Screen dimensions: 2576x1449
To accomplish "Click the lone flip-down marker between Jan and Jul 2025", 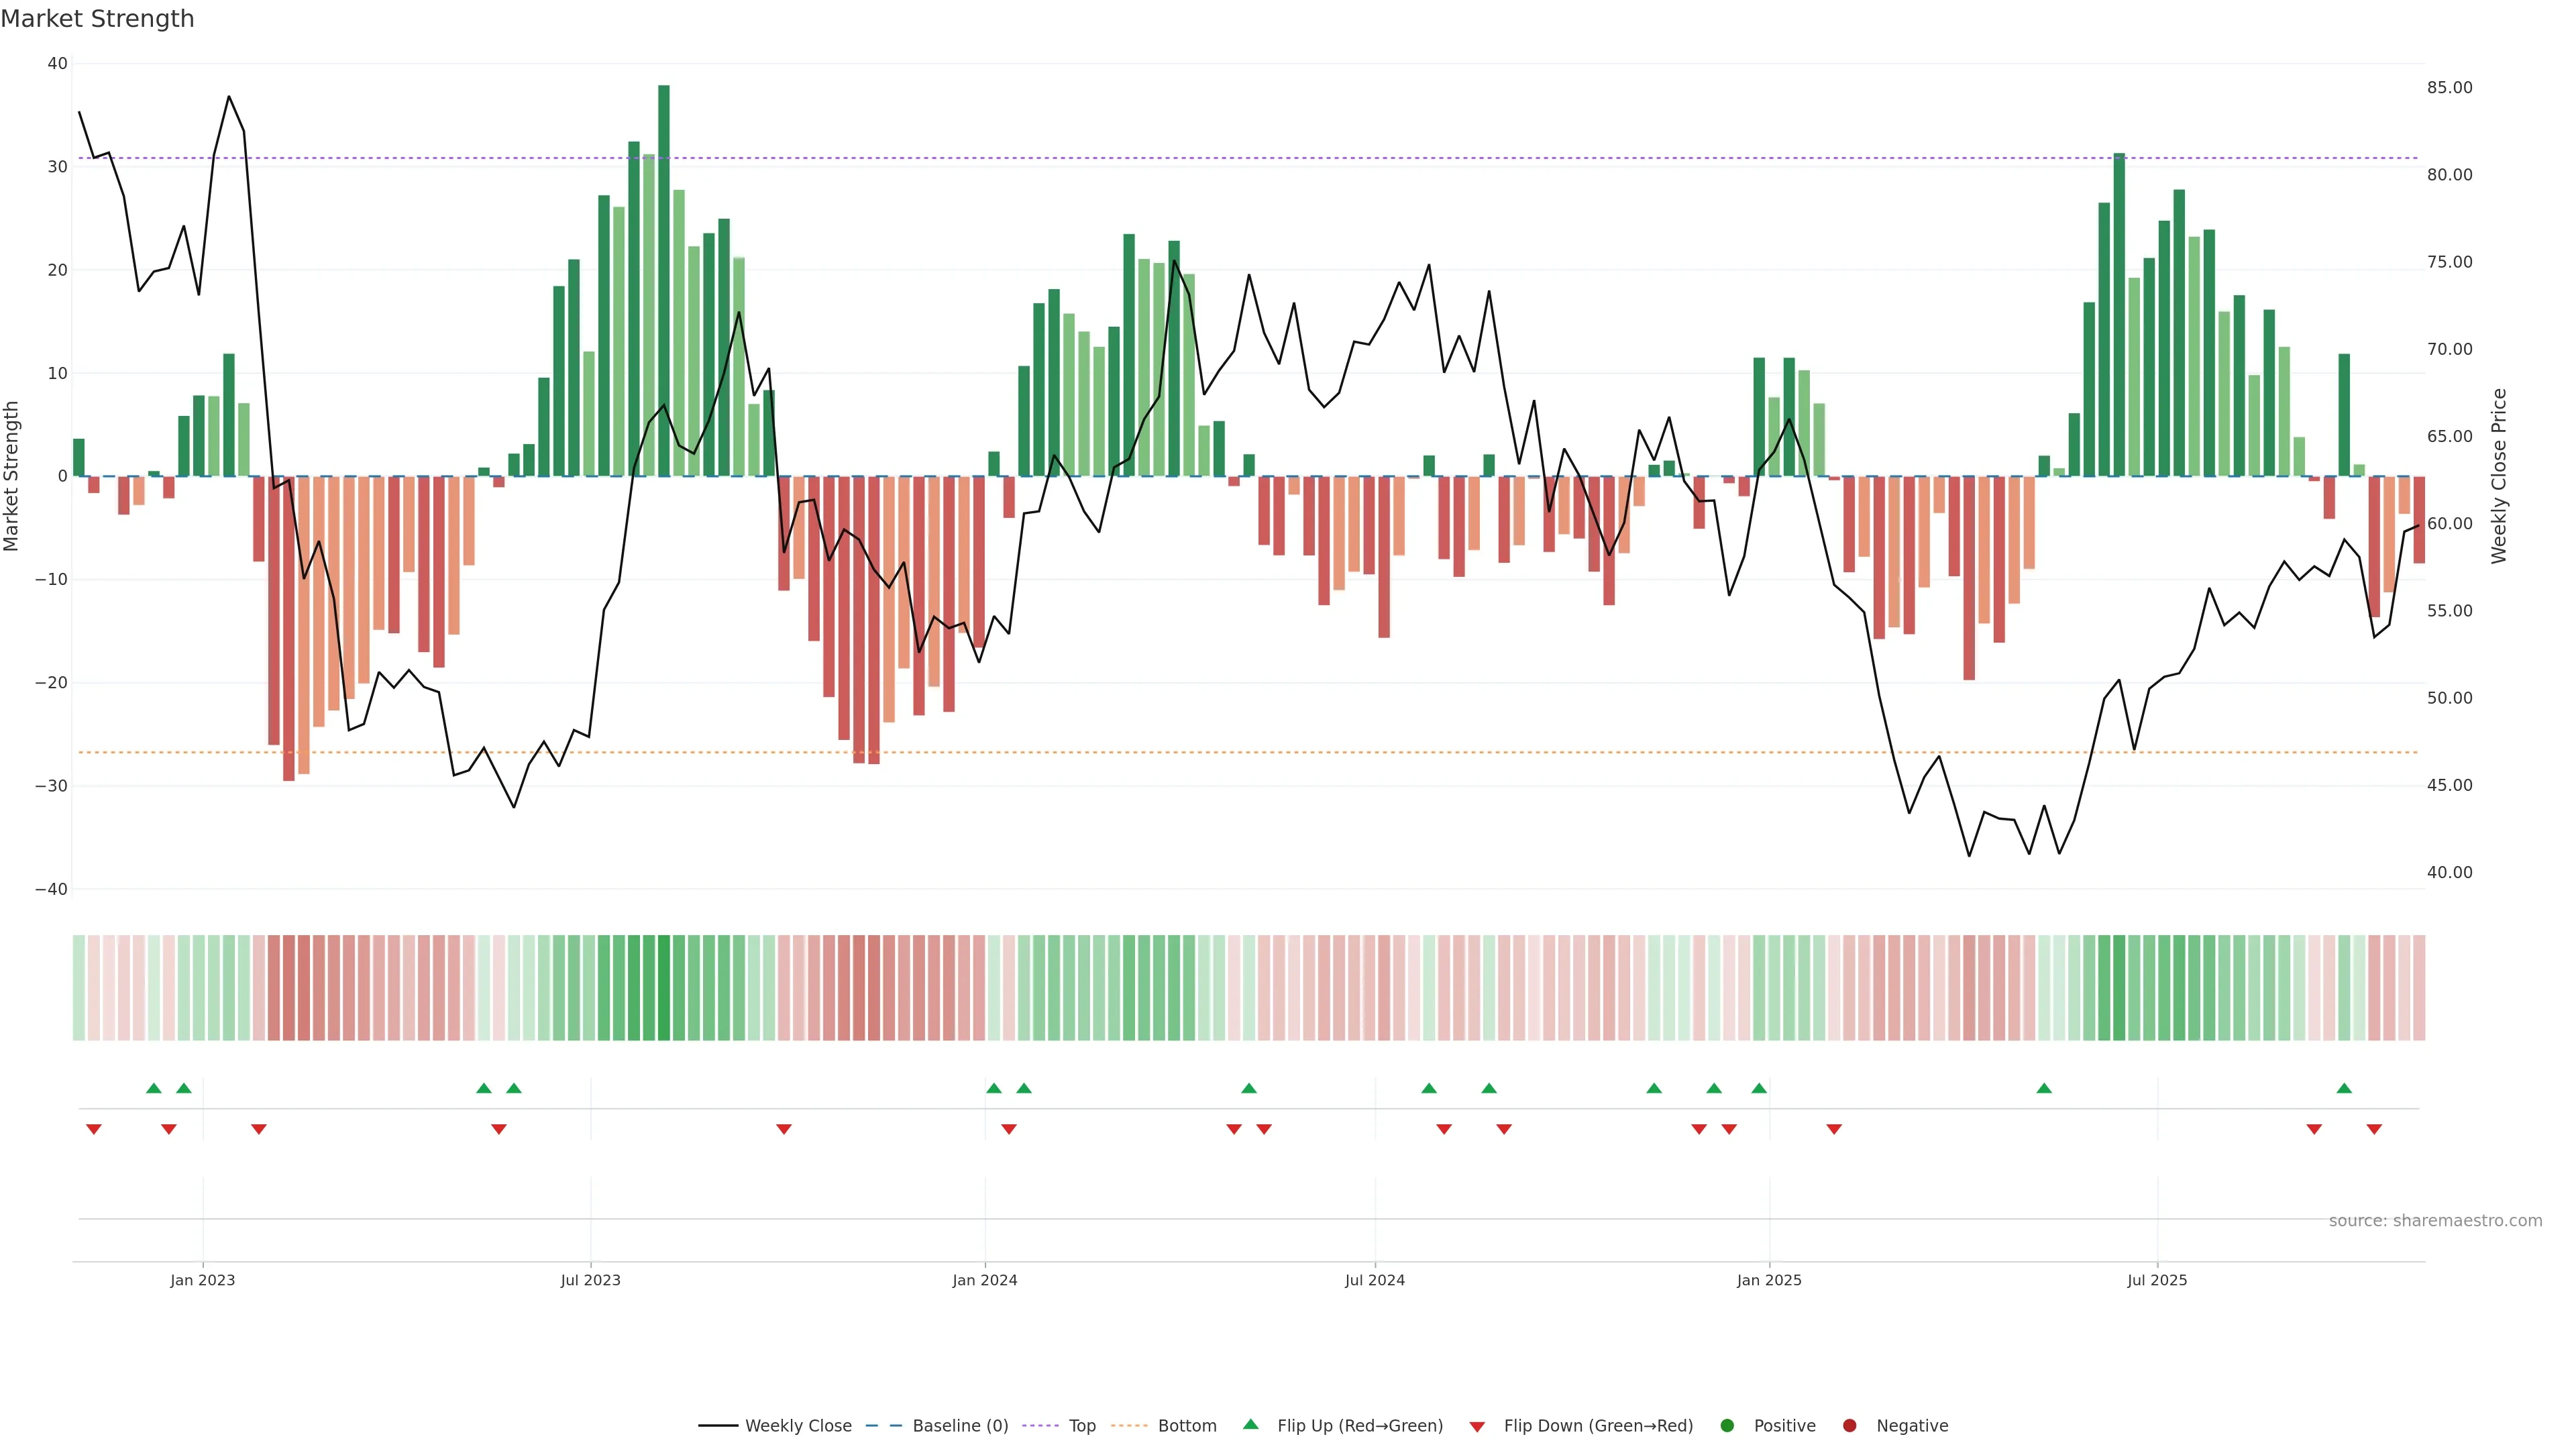I will click(1834, 1129).
